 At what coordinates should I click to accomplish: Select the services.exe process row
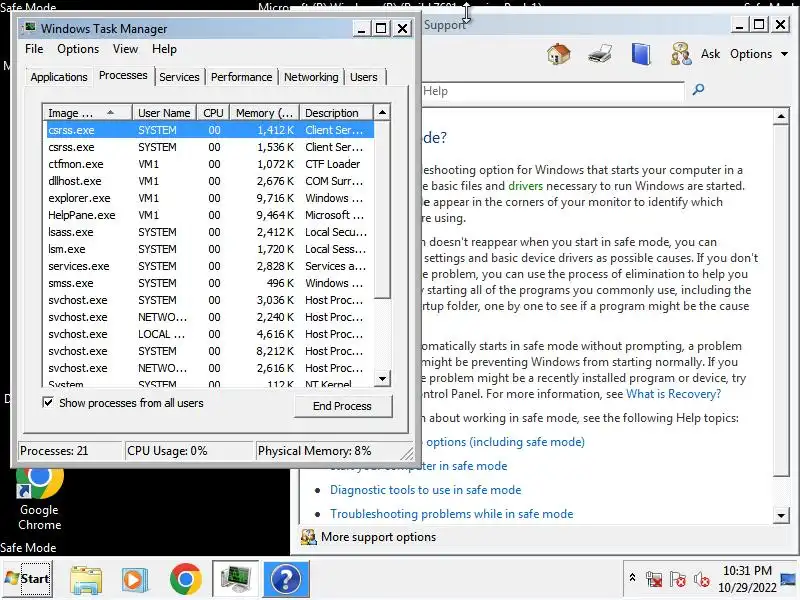(x=208, y=266)
